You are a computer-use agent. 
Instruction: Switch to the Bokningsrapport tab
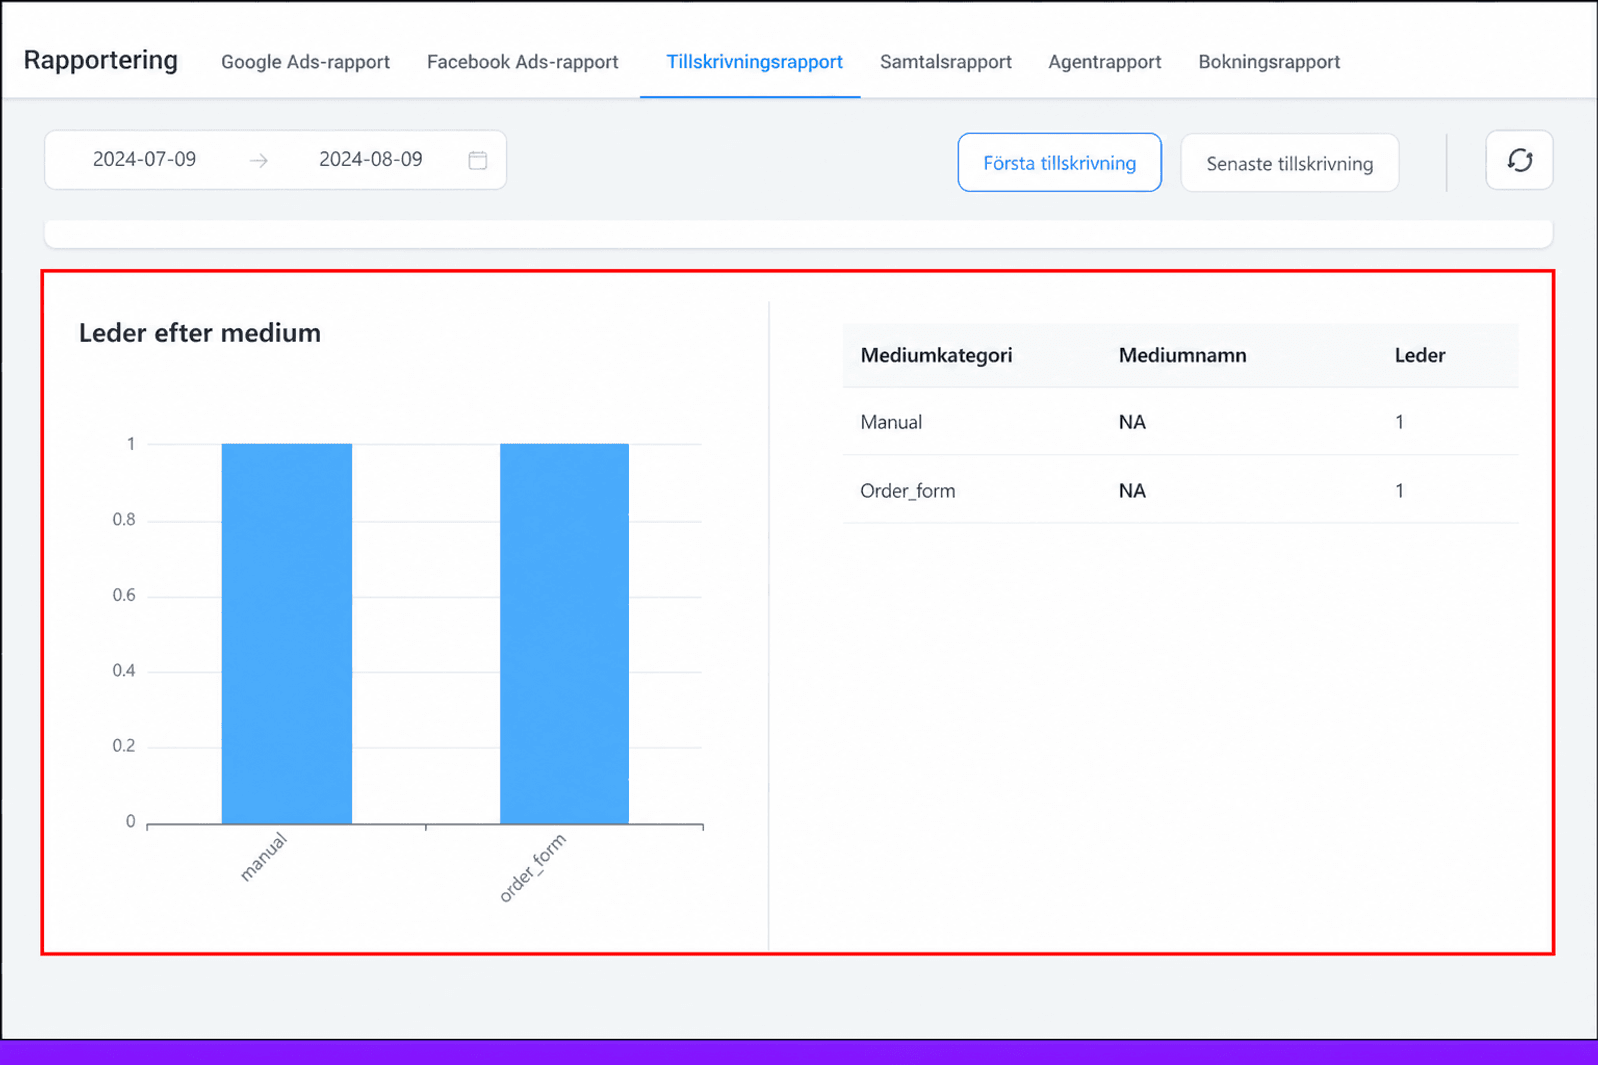[x=1269, y=62]
